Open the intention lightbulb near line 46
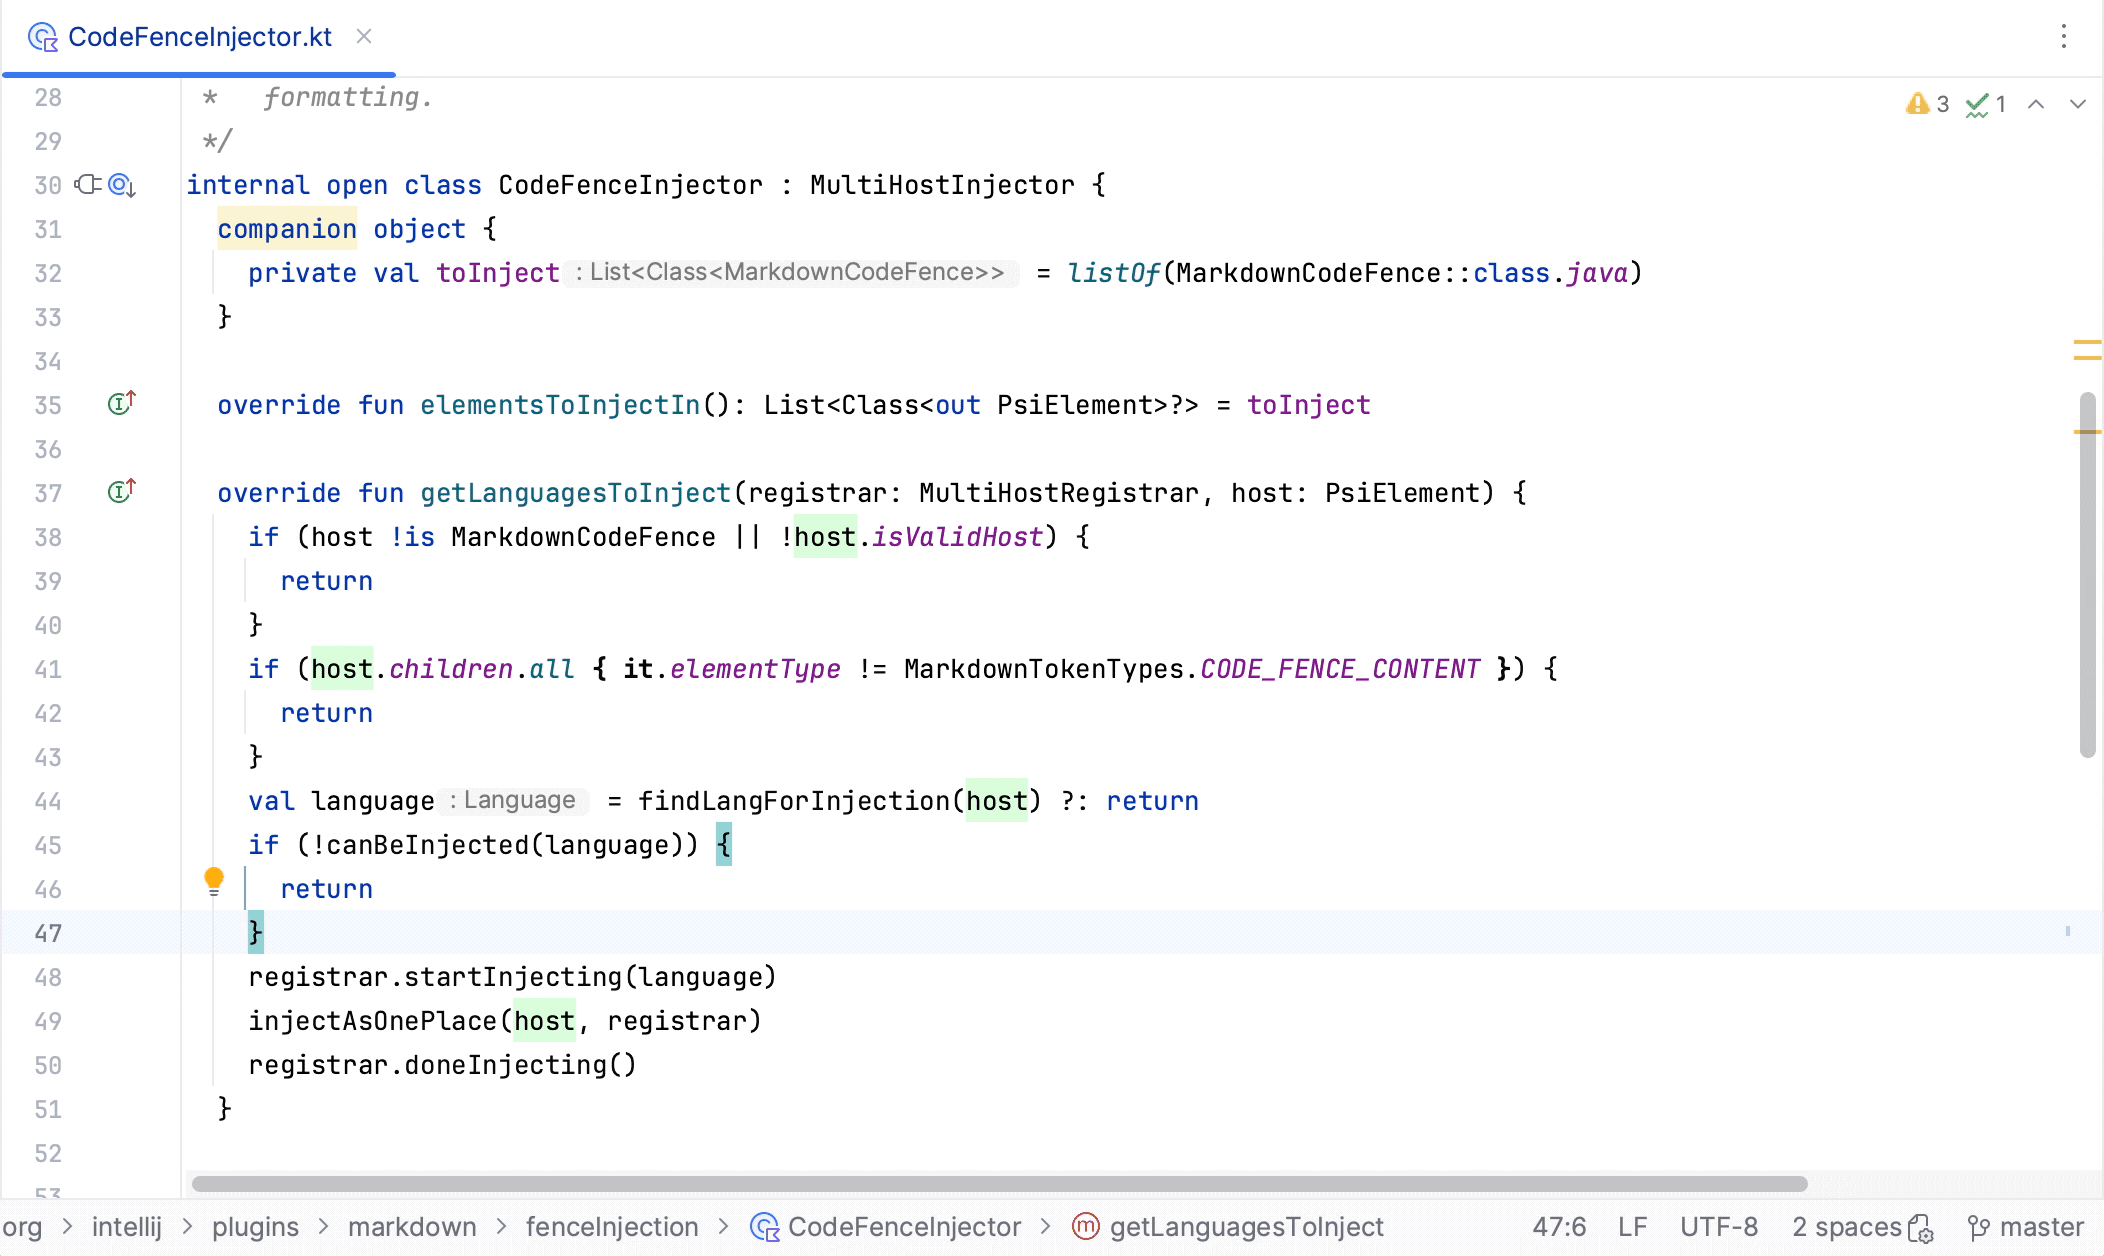Viewport: 2104px width, 1256px height. tap(215, 880)
